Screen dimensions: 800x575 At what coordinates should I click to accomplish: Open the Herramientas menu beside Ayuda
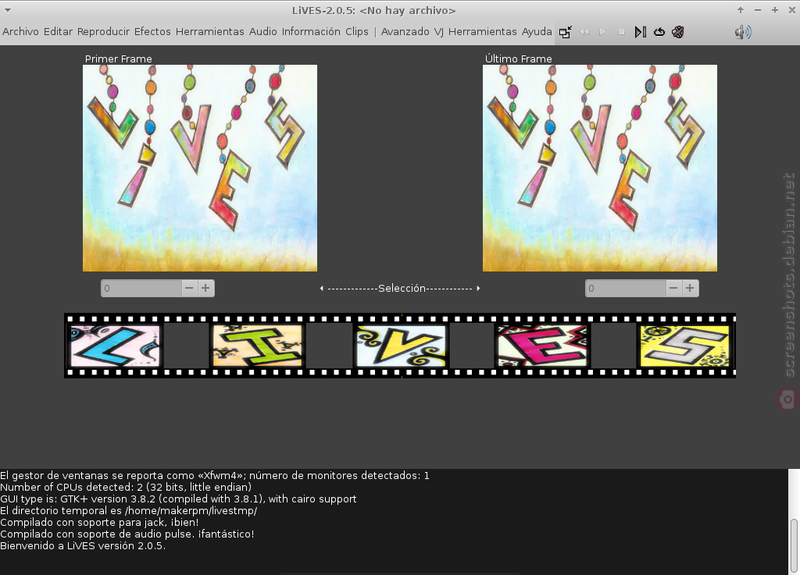coord(482,32)
